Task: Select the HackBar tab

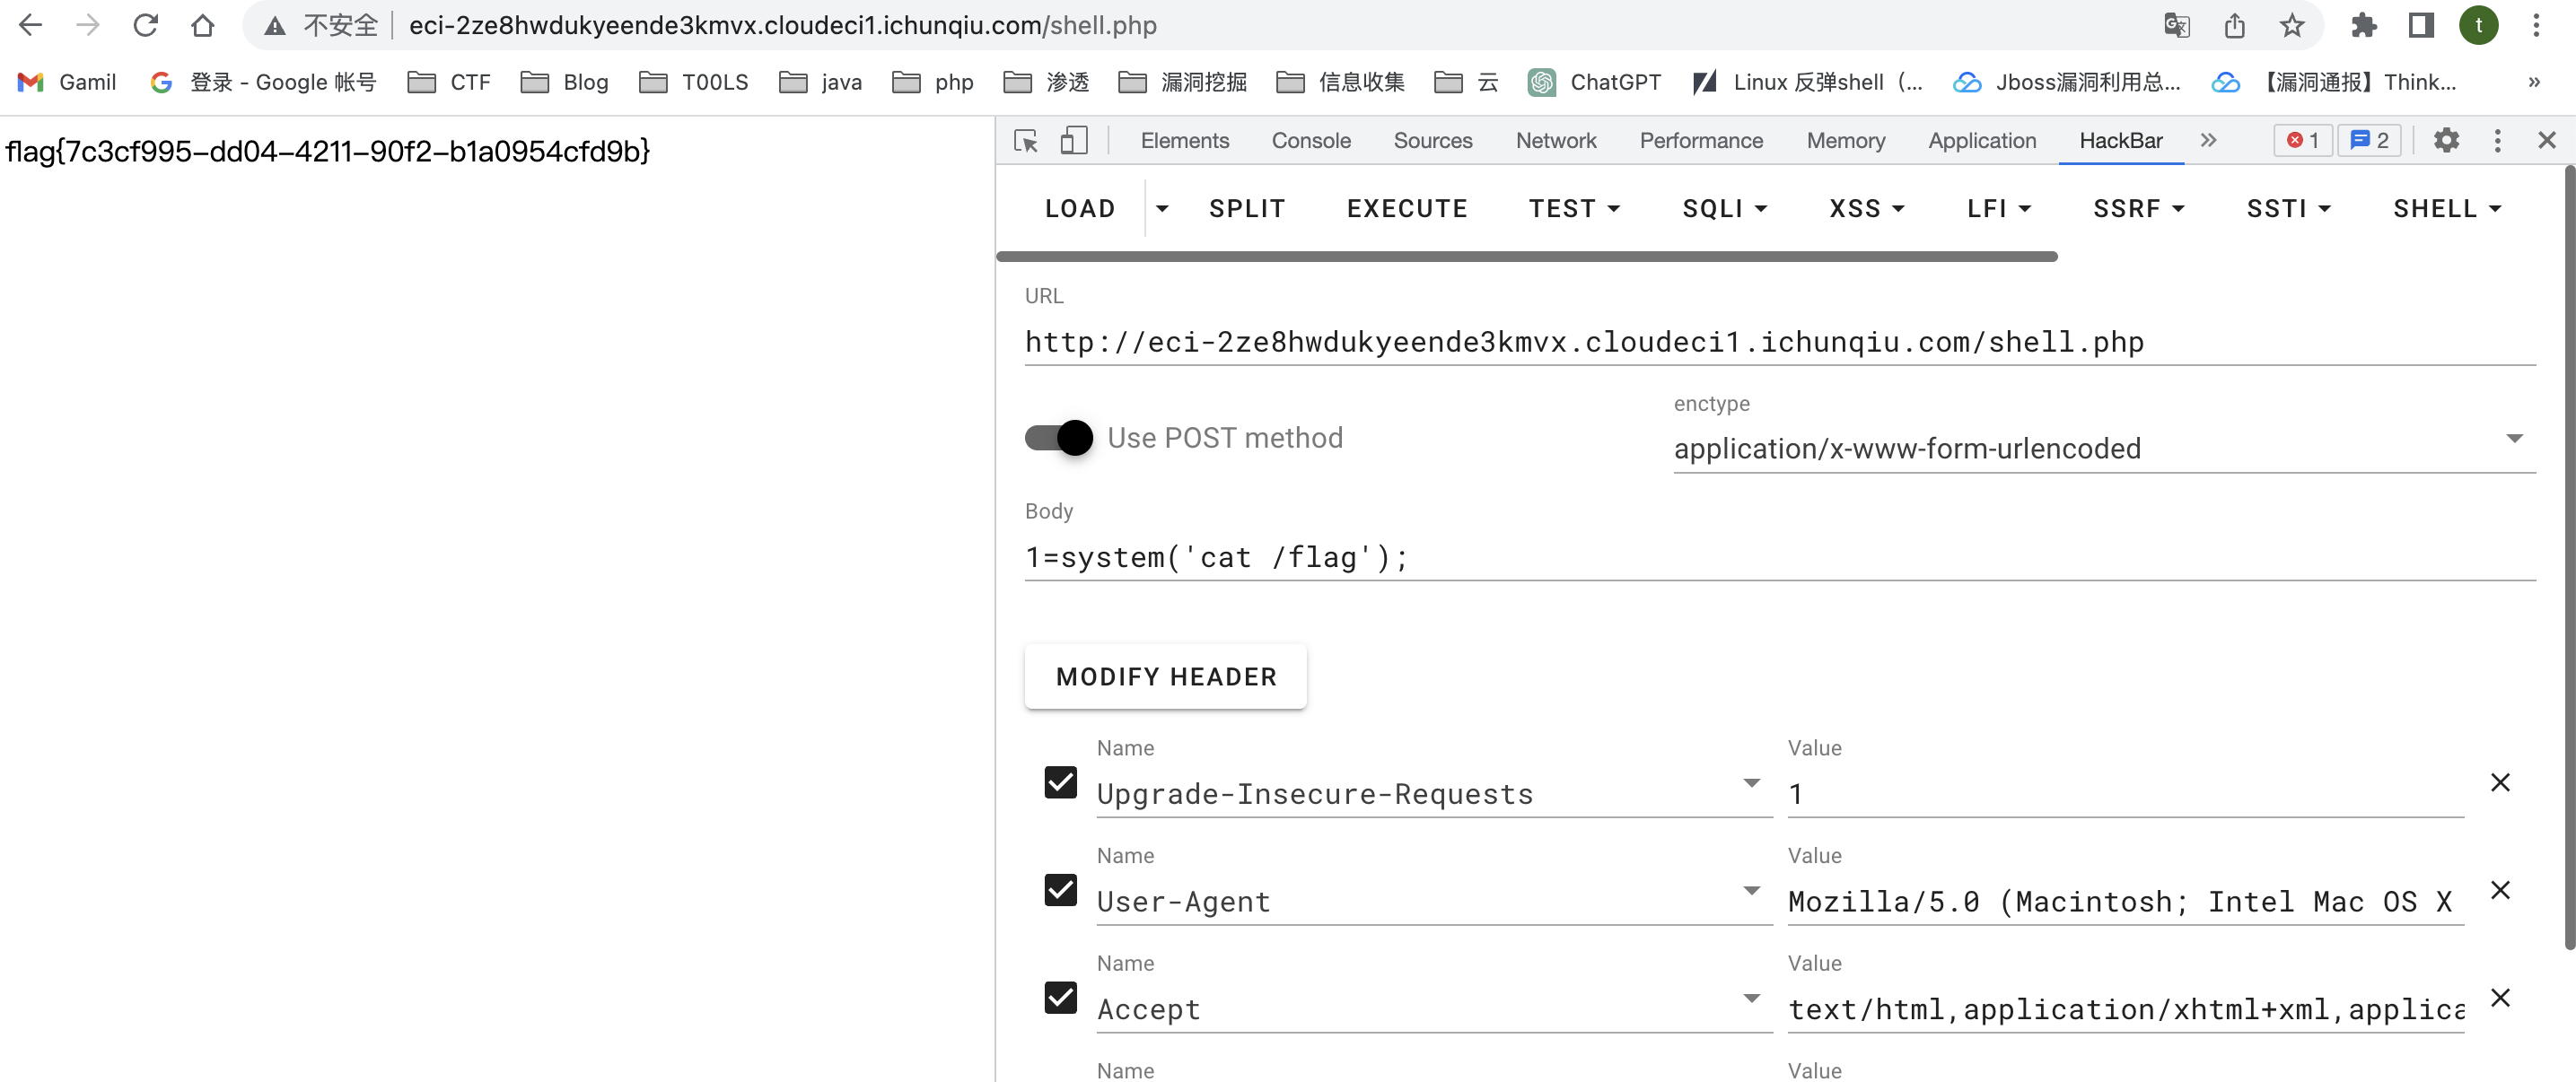Action: click(x=2121, y=141)
